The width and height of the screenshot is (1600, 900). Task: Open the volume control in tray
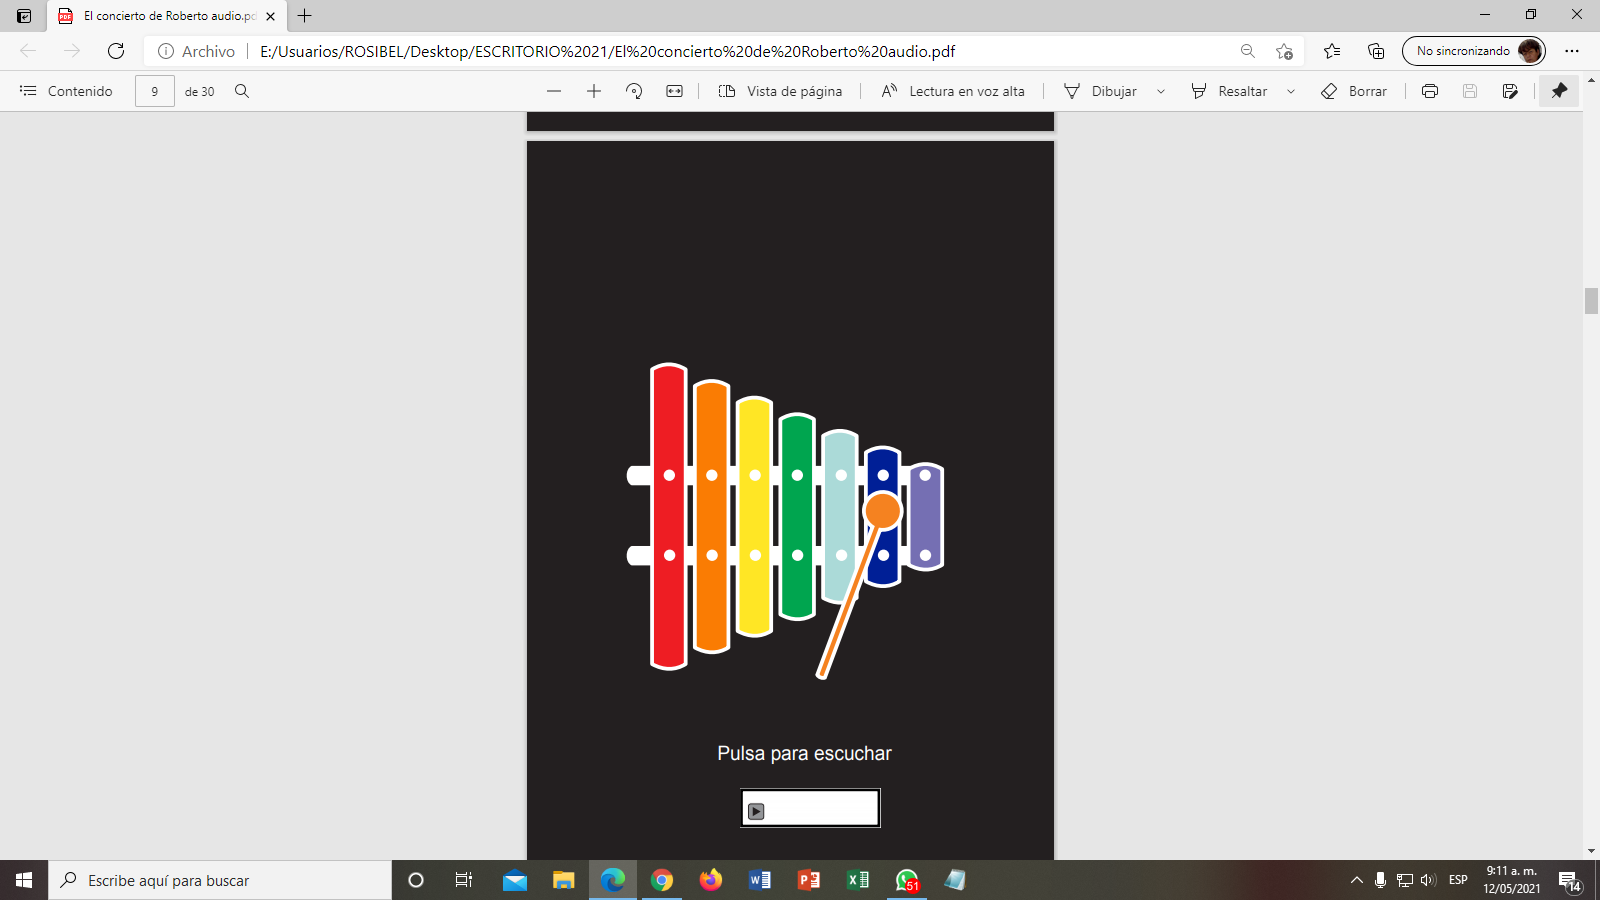(1428, 880)
